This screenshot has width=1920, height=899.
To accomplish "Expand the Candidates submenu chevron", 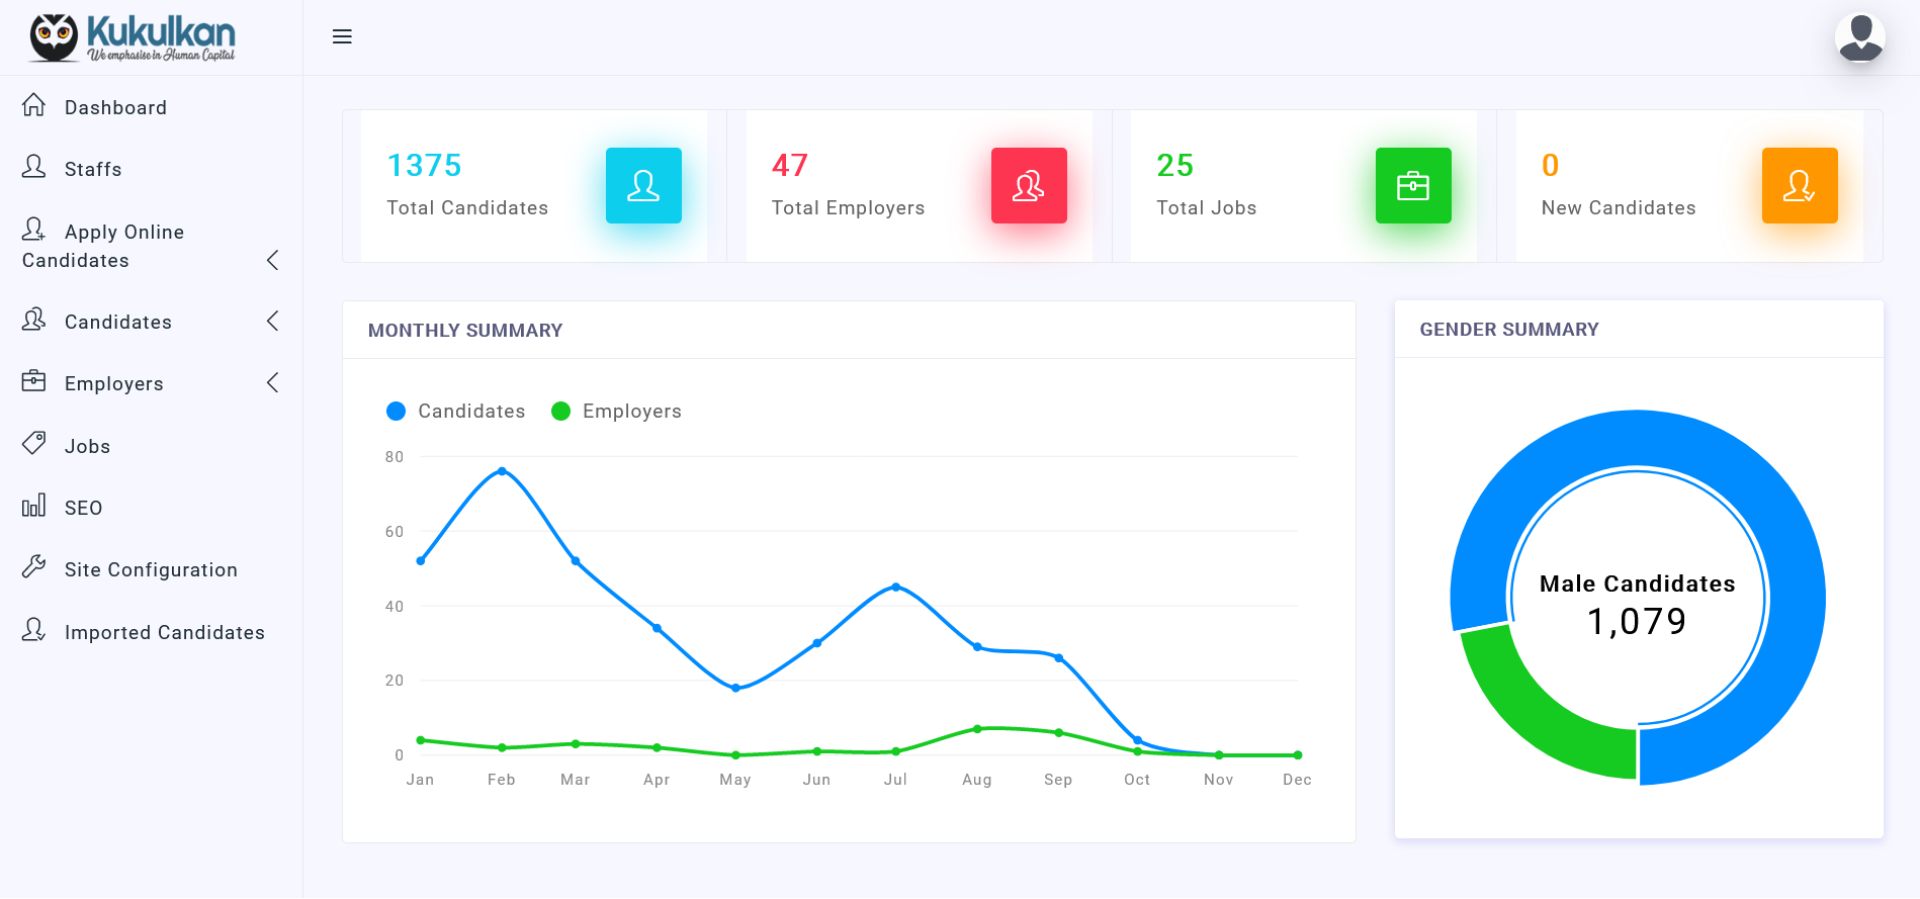I will [x=273, y=321].
